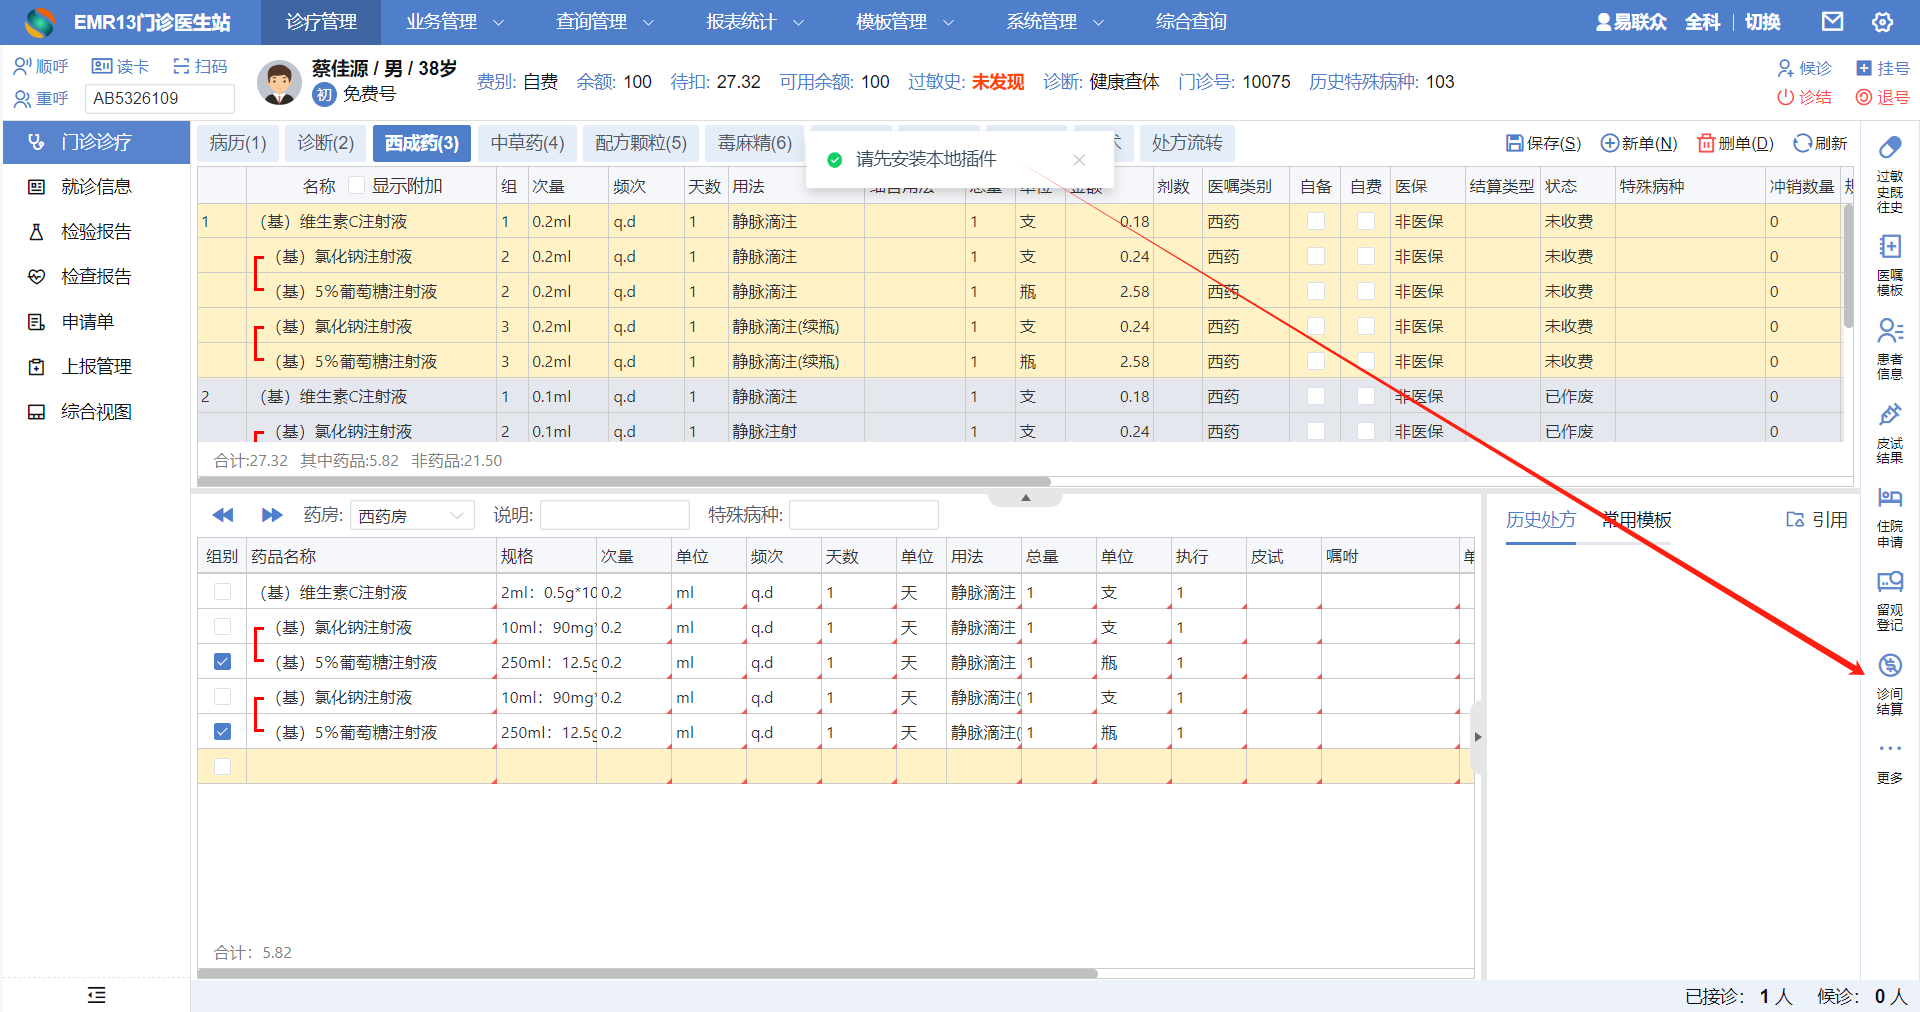
Task: Open 皮试结果 skin test results
Action: tap(1889, 433)
